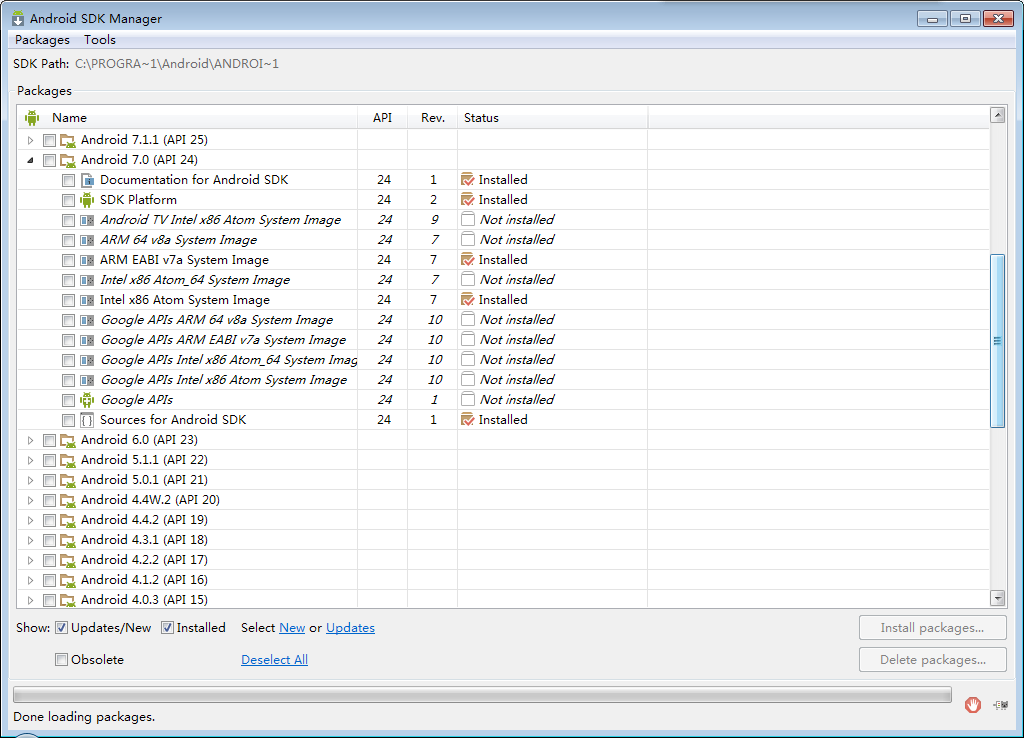Check the Intel x86 Atom System Image box
The image size is (1024, 738).
click(69, 300)
